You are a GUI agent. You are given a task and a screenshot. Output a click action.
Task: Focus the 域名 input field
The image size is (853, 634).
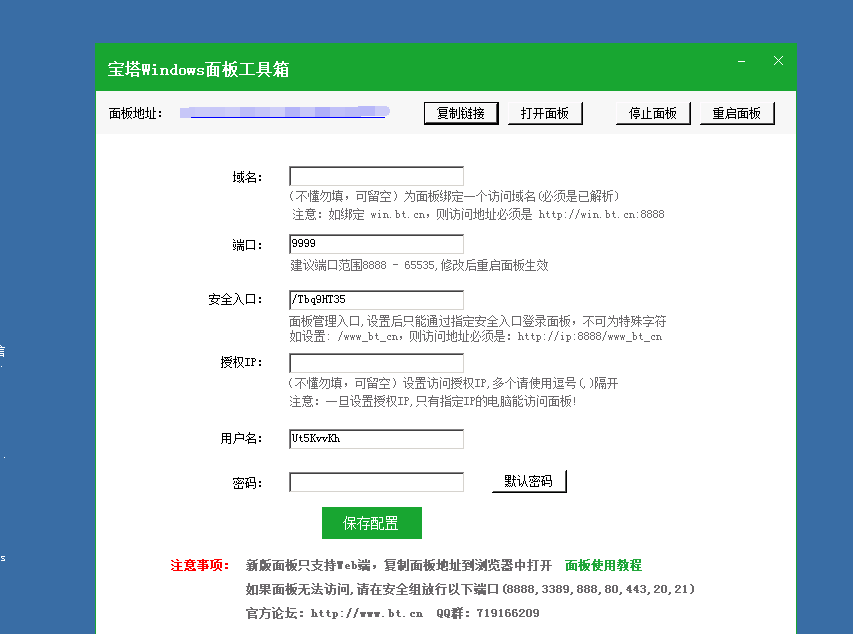(376, 176)
